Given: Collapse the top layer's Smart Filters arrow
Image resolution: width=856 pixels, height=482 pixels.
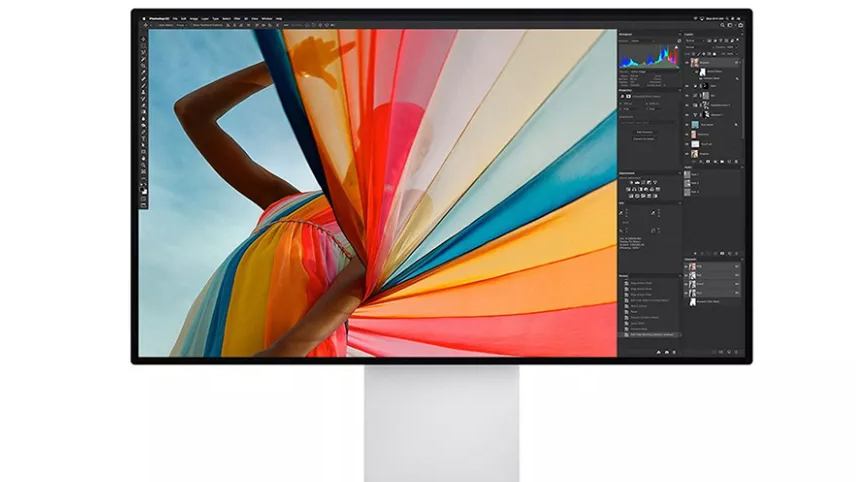Looking at the screenshot, I should coord(740,62).
